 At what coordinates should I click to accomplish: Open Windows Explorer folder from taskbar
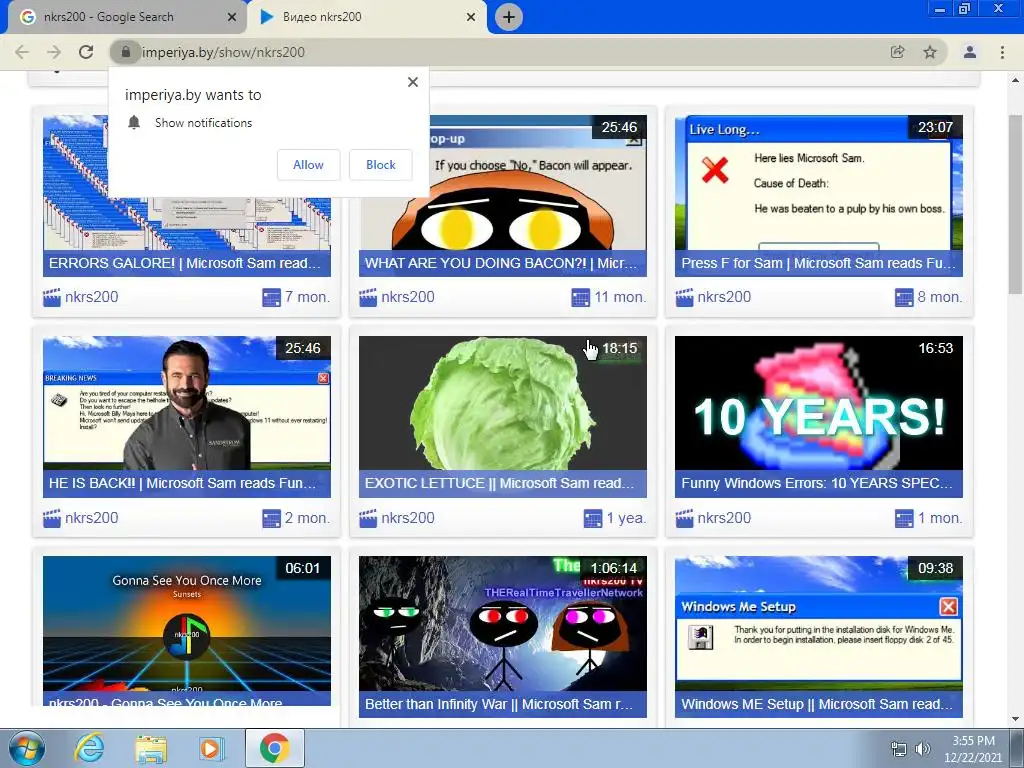[151, 749]
